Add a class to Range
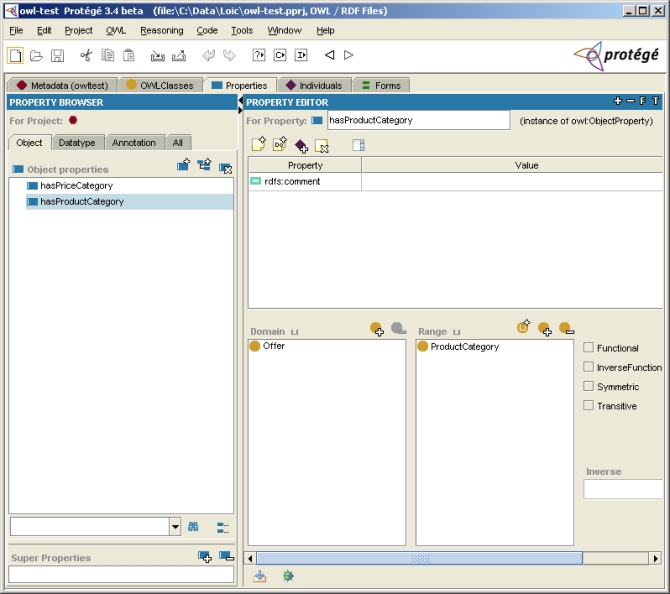 pyautogui.click(x=545, y=329)
